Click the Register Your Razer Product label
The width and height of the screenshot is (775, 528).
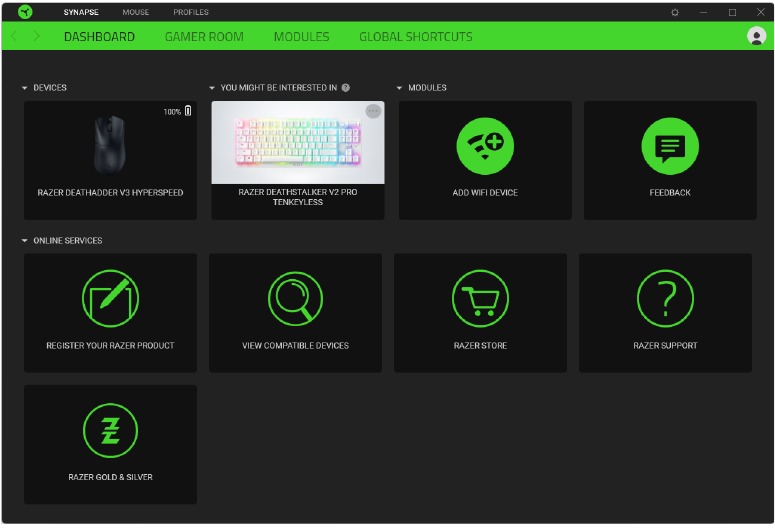click(110, 346)
